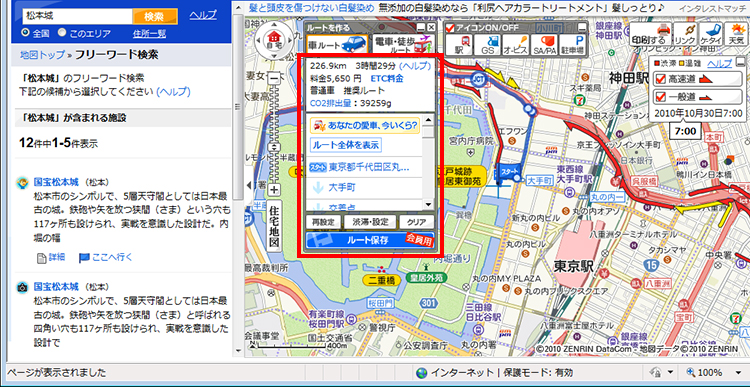Collapse the left side panel arrow
Viewport: 750px width, 387px height.
249,185
